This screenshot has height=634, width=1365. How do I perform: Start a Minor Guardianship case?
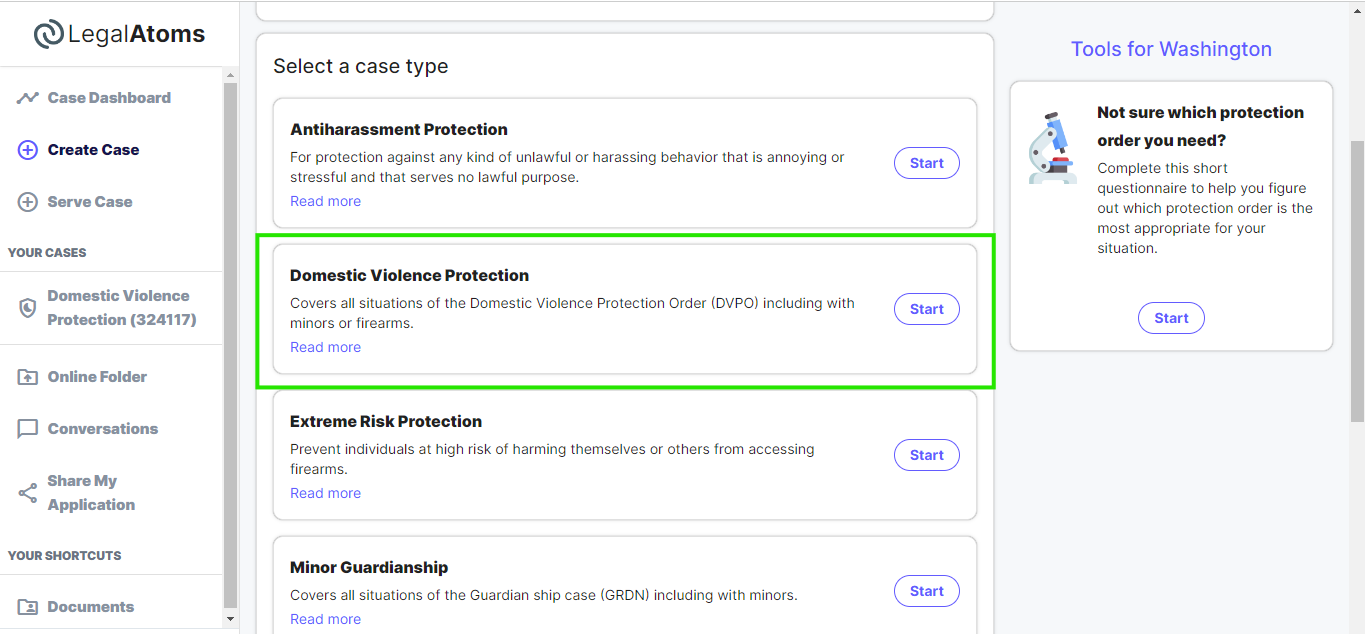(x=926, y=591)
